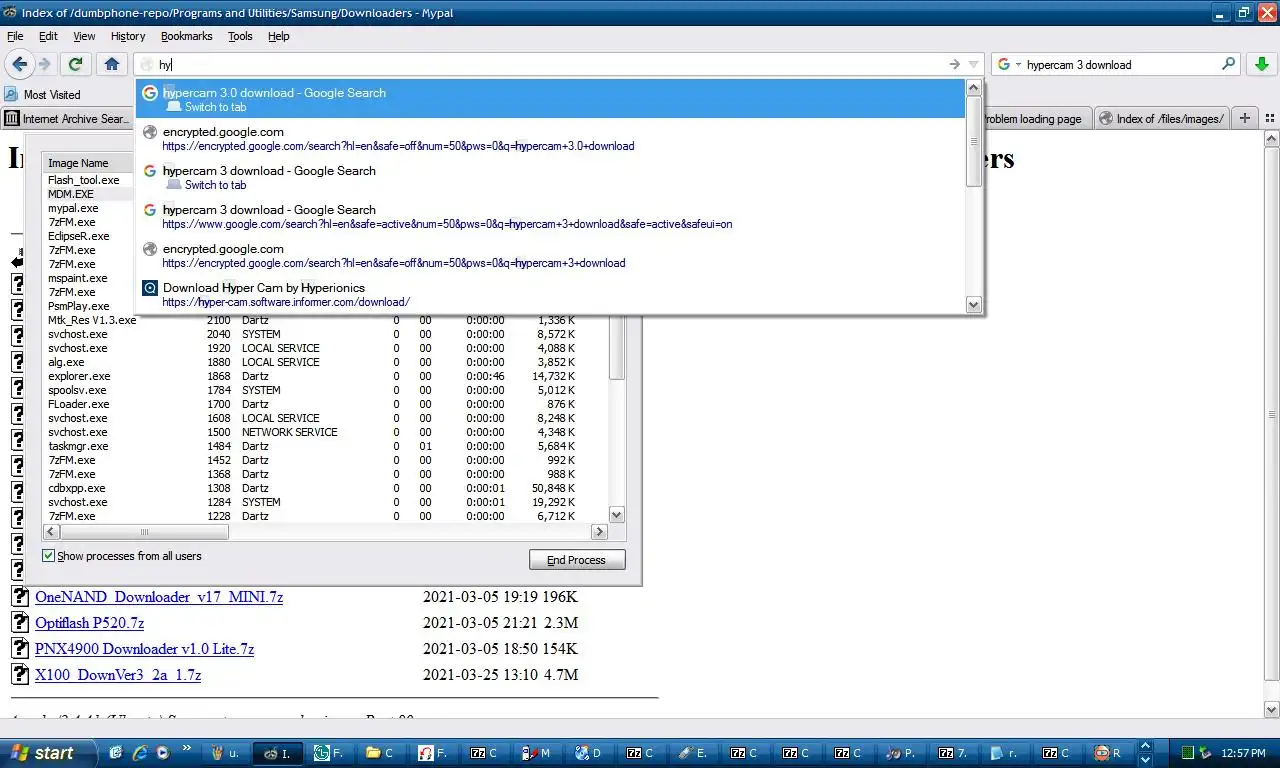Image resolution: width=1280 pixels, height=768 pixels.
Task: Open a new tab with plus button
Action: click(1245, 118)
